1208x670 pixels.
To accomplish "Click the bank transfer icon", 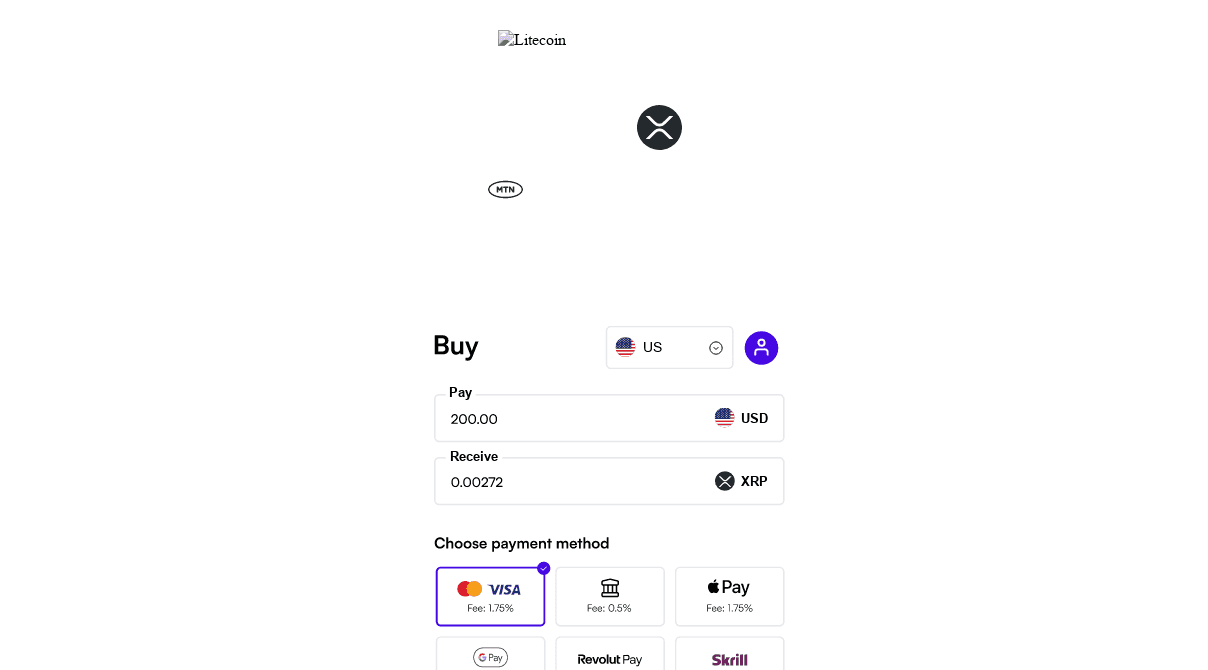I will pyautogui.click(x=610, y=588).
